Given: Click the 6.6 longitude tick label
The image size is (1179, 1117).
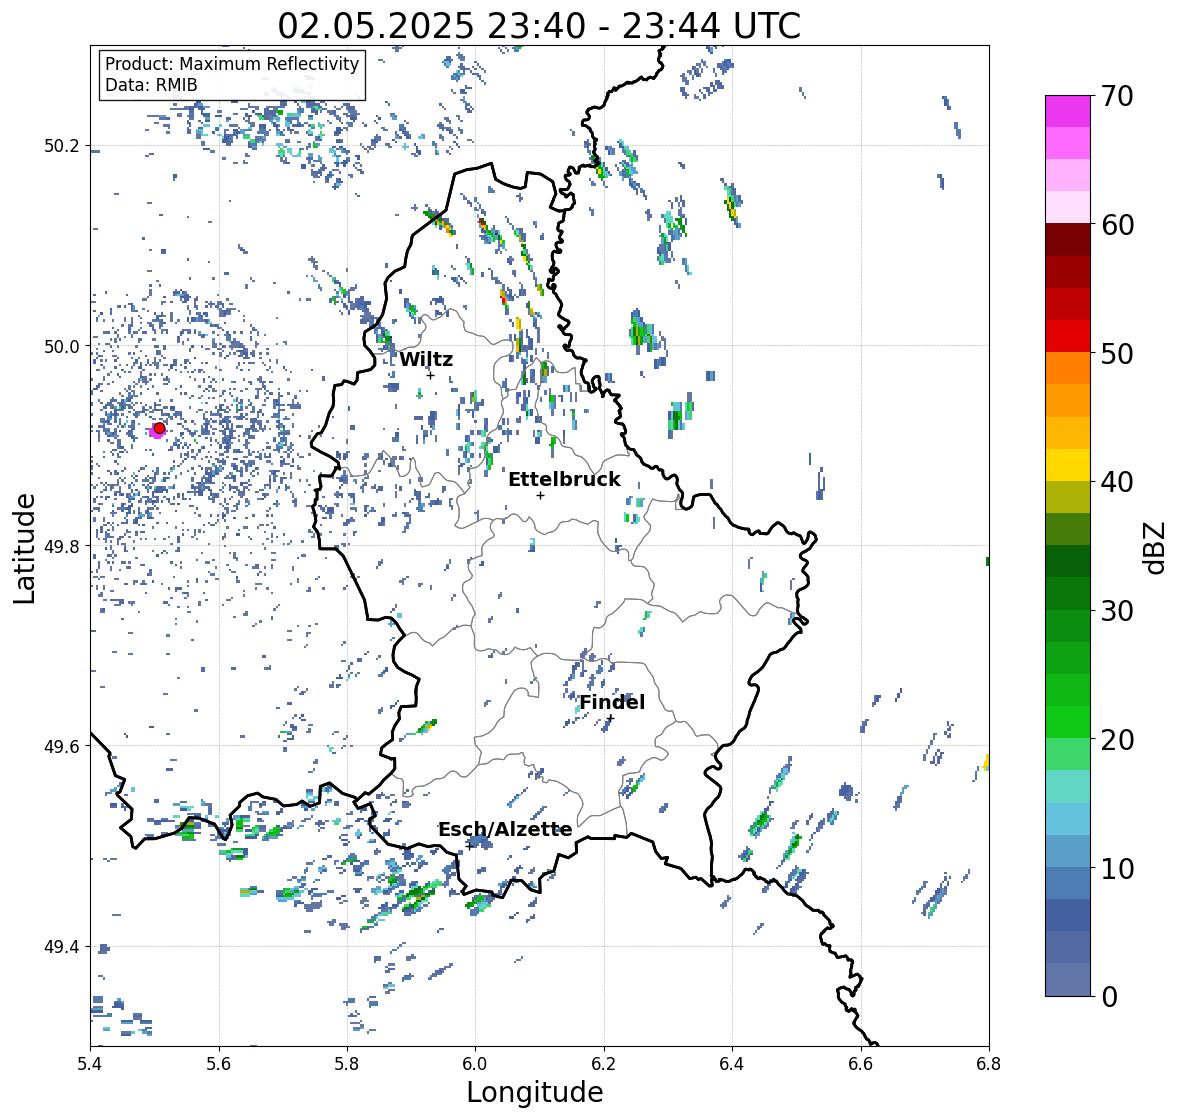Looking at the screenshot, I should coord(860,1063).
